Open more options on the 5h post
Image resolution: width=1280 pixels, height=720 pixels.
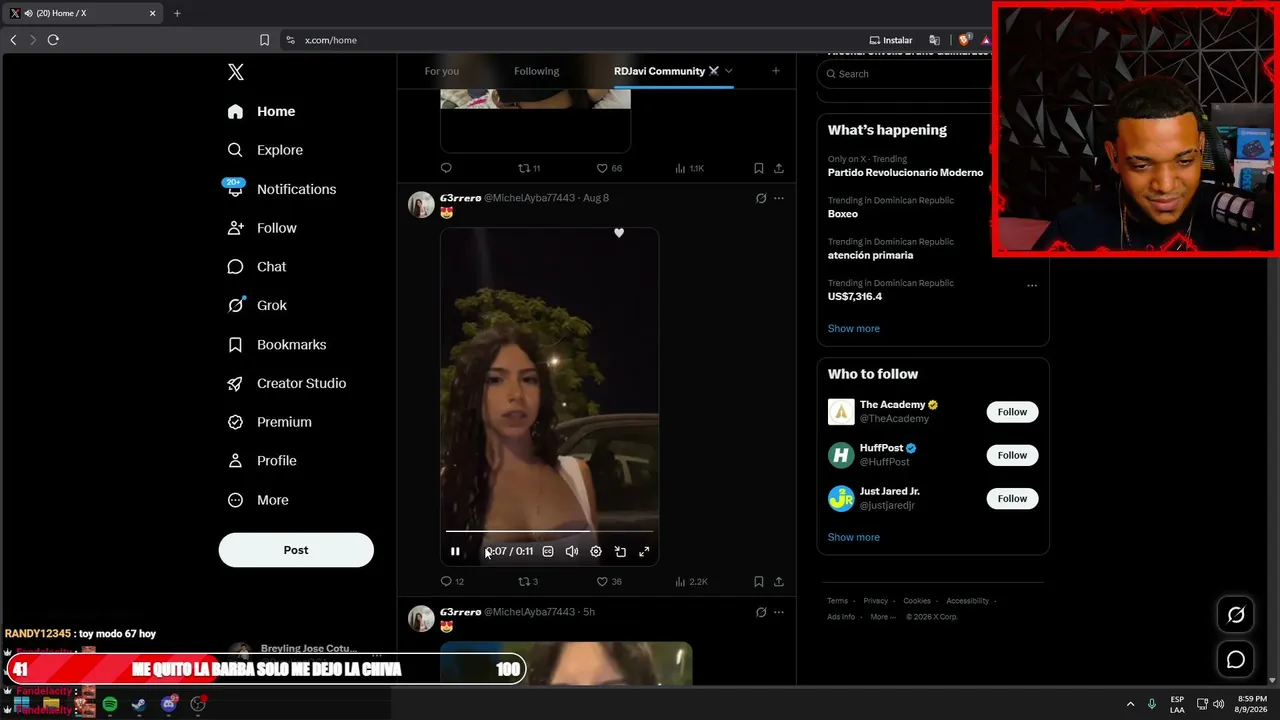coord(779,612)
